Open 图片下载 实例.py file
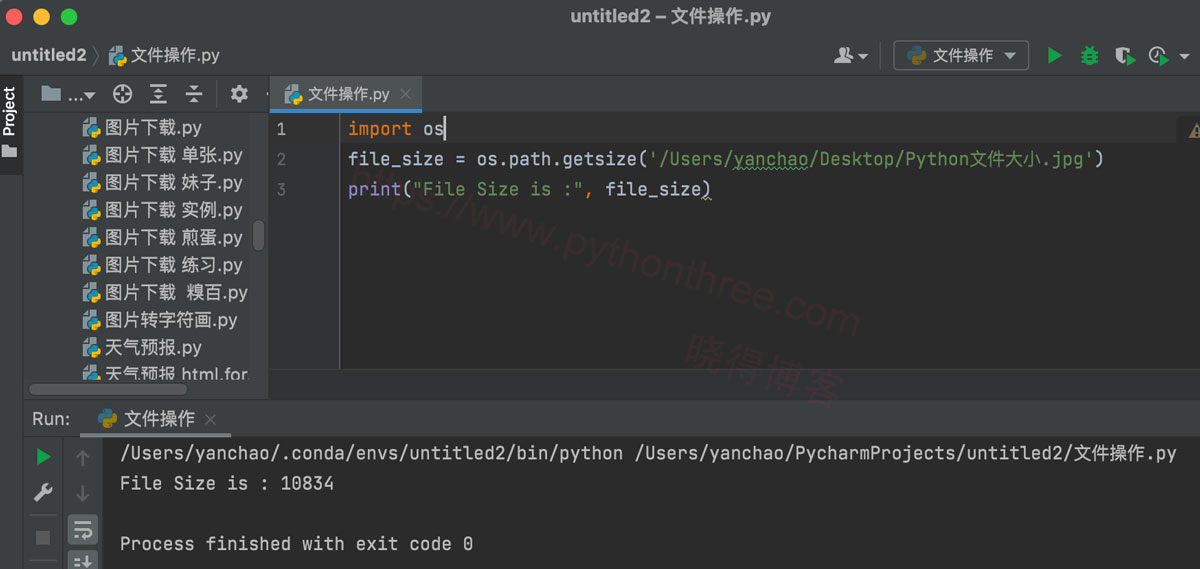 pos(162,211)
